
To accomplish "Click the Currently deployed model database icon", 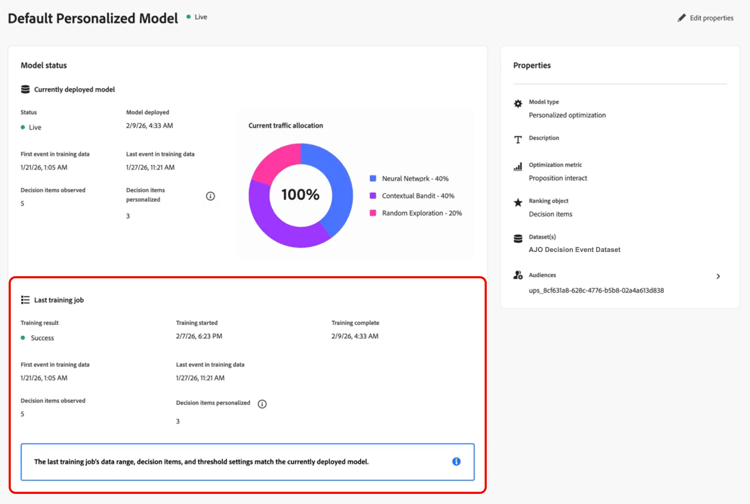I will click(26, 90).
